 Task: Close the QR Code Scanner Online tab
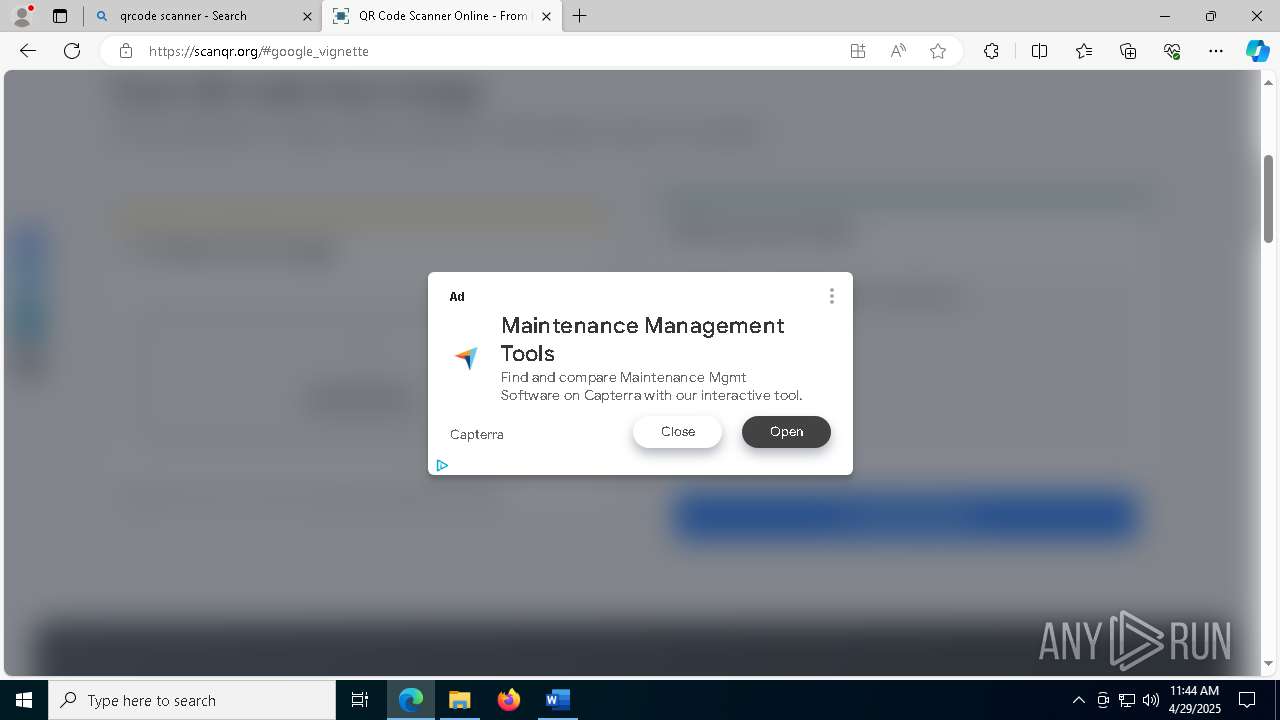[546, 16]
